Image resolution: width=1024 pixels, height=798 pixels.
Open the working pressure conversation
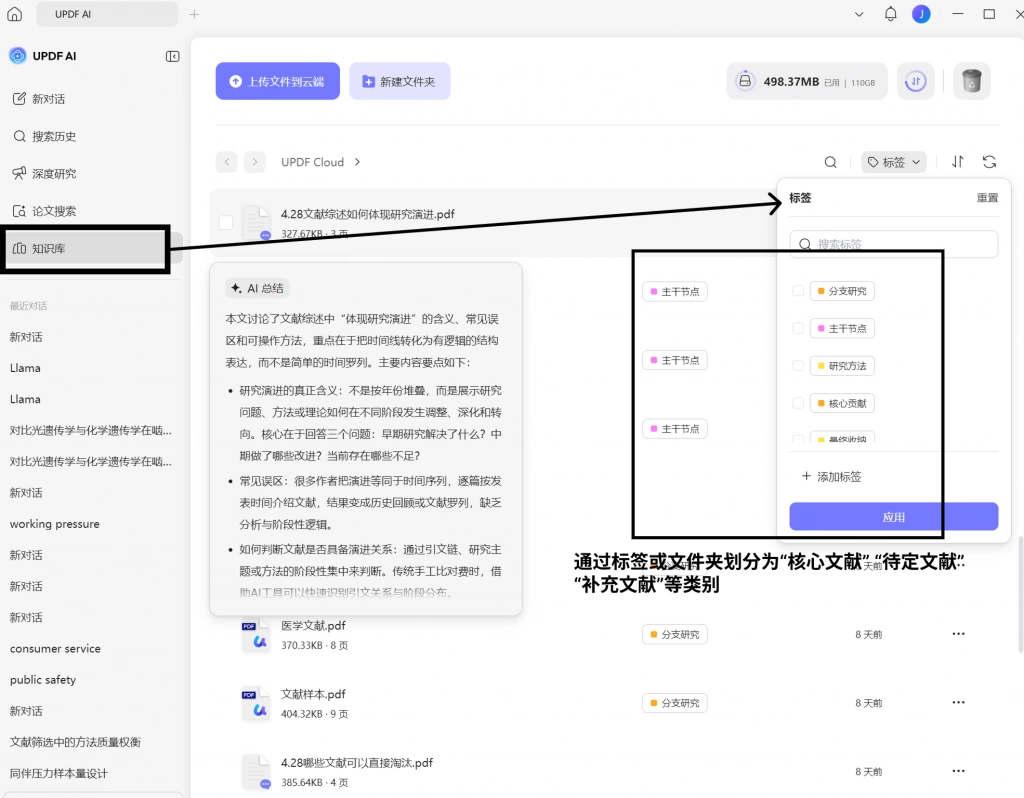click(55, 524)
